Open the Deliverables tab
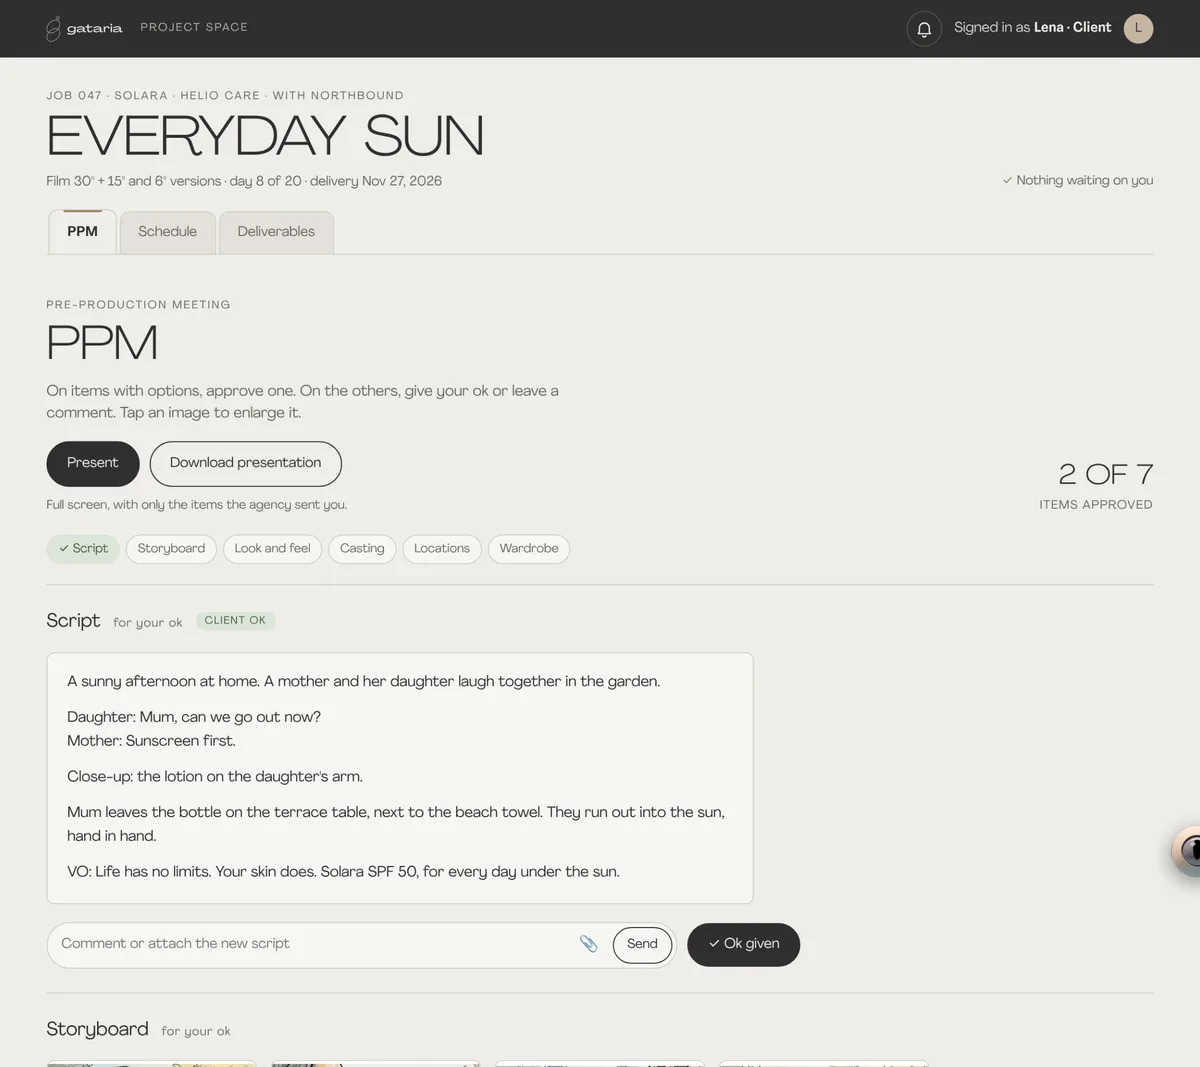The image size is (1200, 1067). point(276,232)
